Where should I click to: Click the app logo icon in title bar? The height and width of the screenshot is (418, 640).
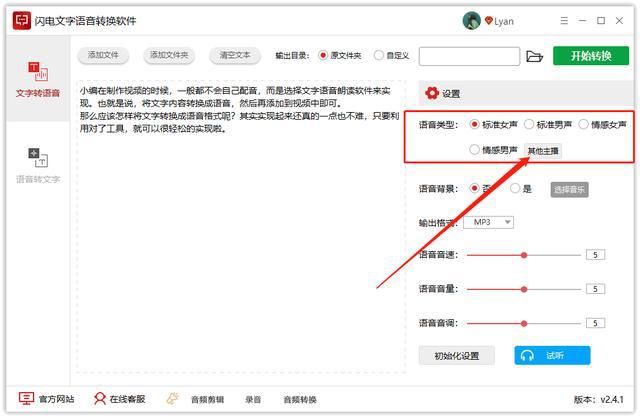click(21, 20)
